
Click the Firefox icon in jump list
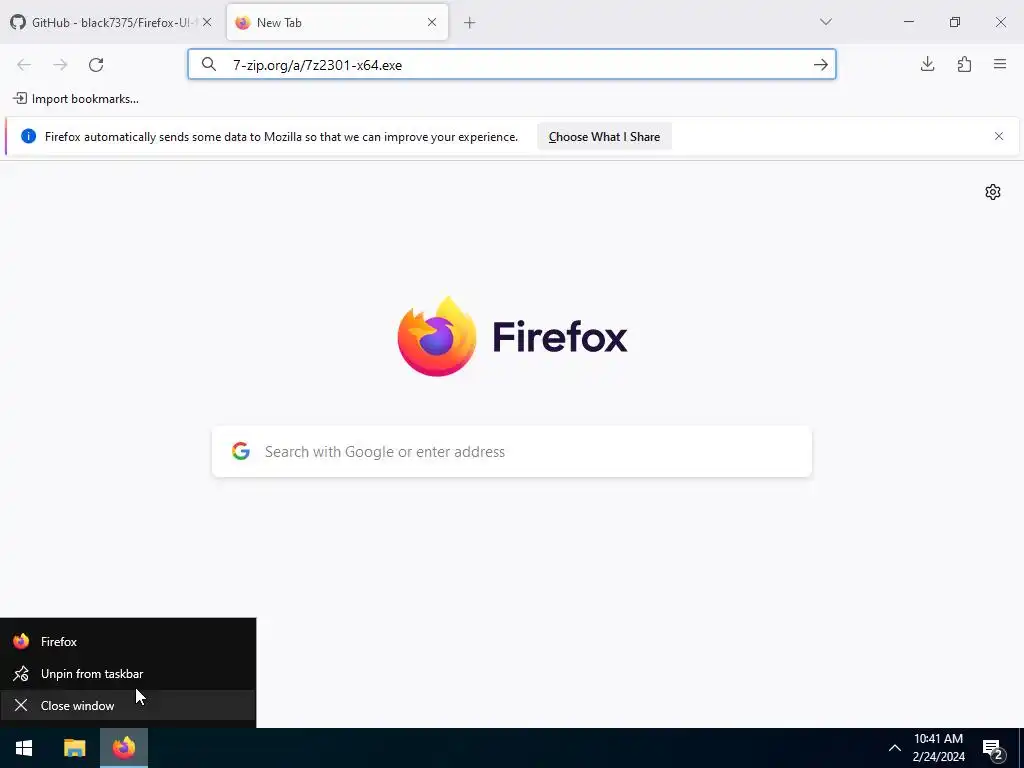[21, 641]
